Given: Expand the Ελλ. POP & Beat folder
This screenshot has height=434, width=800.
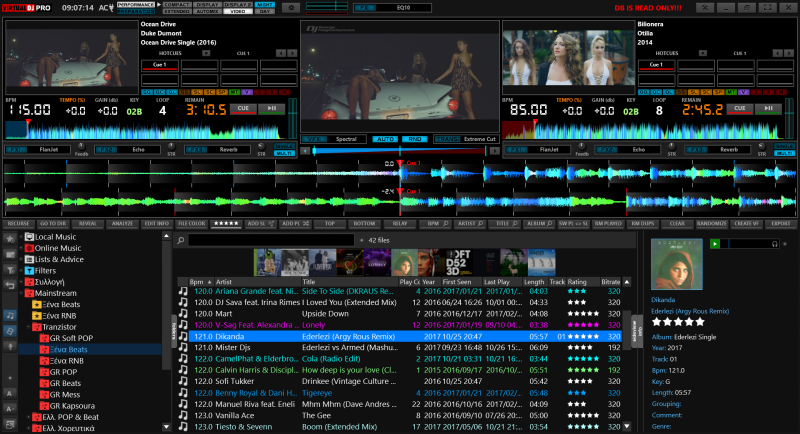Looking at the screenshot, I should click(x=29, y=417).
